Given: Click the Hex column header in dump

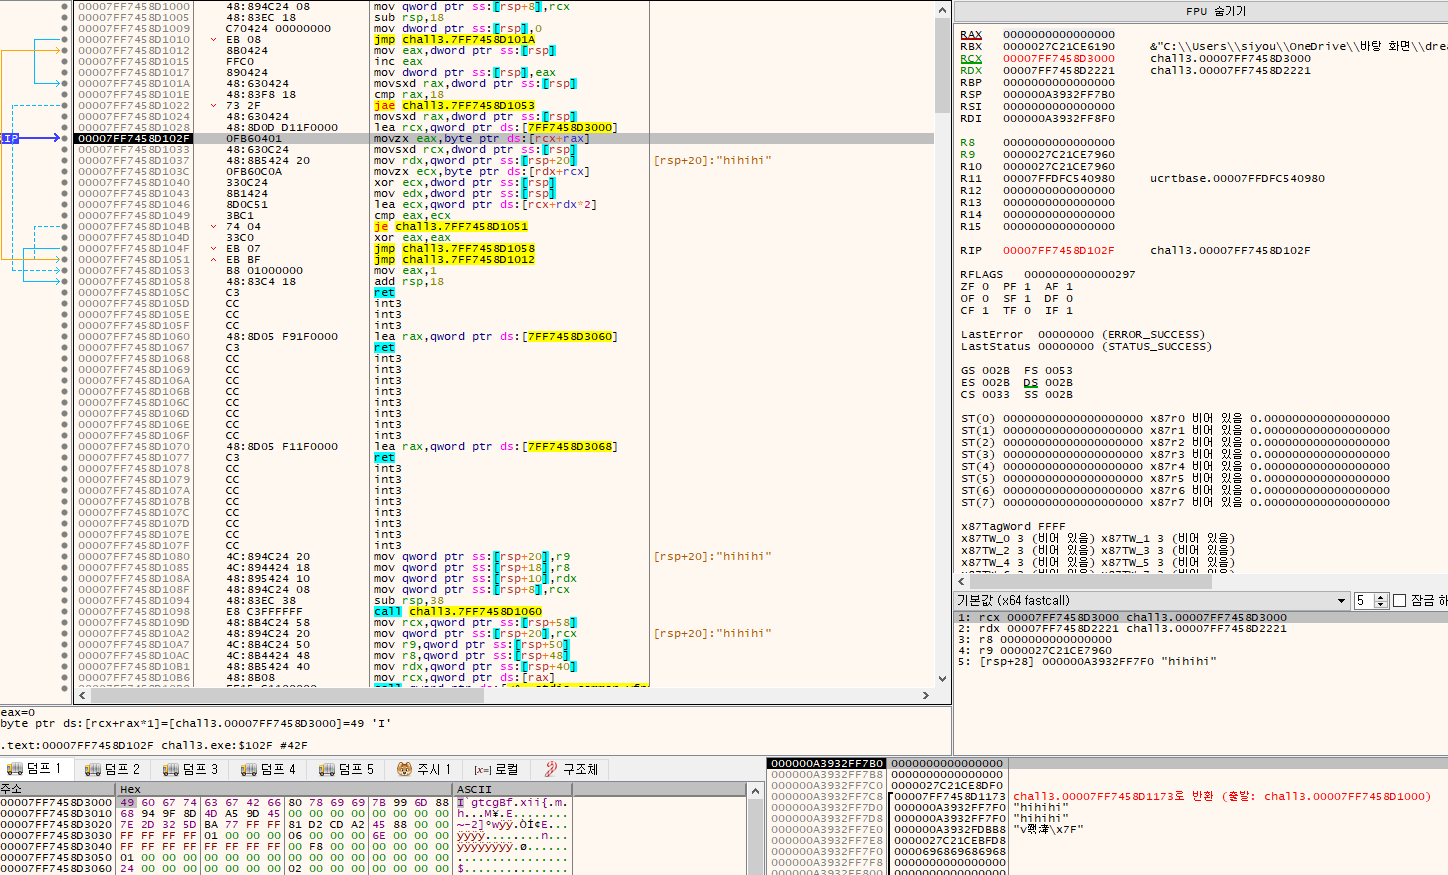Looking at the screenshot, I should coord(285,789).
